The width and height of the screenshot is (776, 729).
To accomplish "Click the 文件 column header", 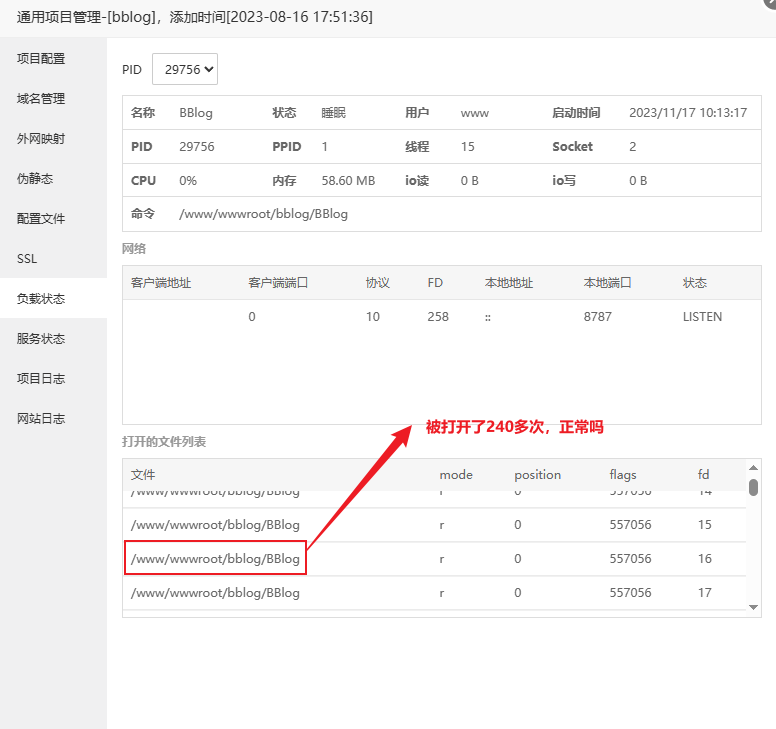I will coord(143,475).
